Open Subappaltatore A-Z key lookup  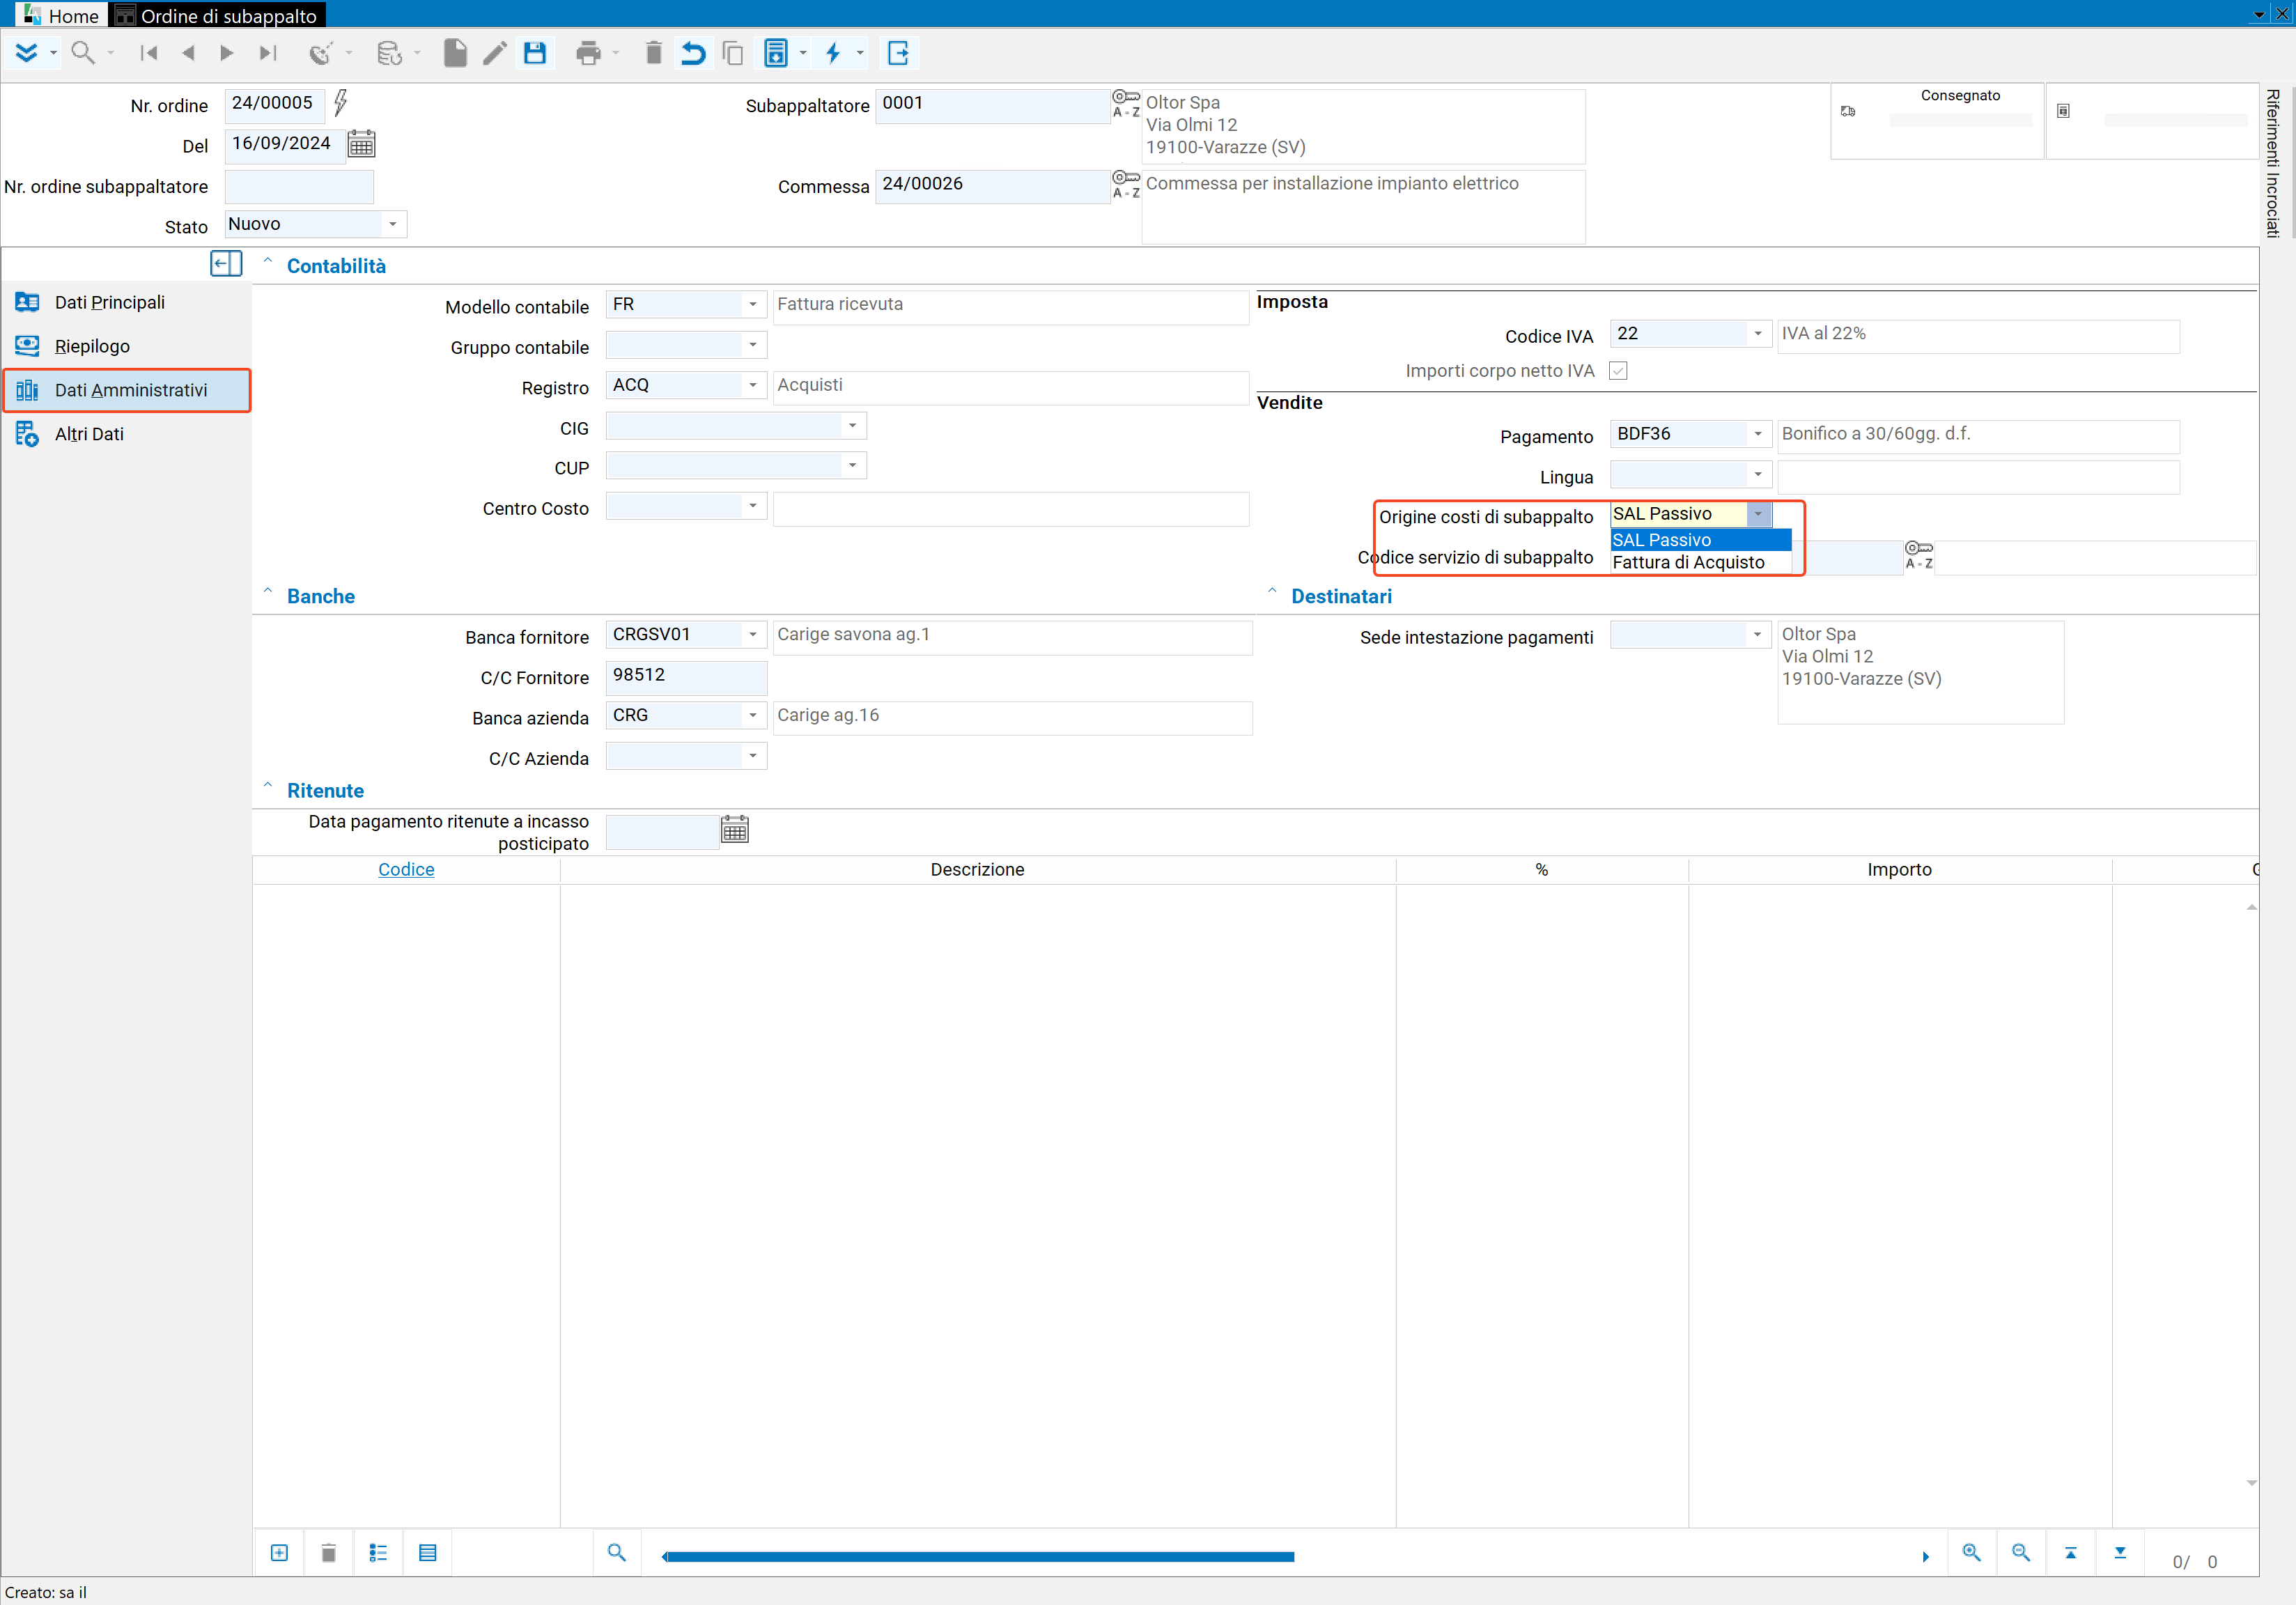pos(1126,103)
